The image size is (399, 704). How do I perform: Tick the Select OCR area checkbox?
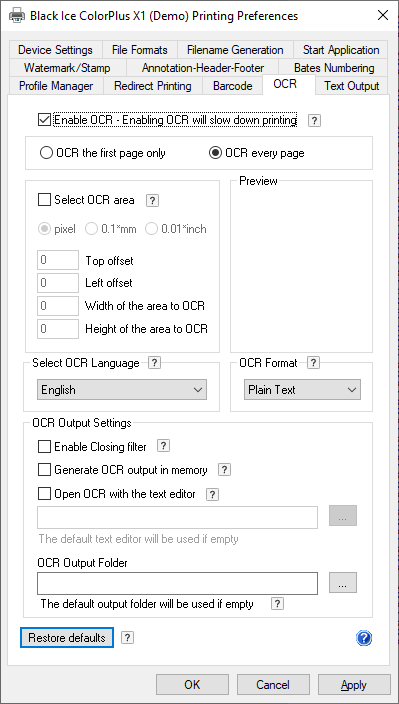point(44,200)
